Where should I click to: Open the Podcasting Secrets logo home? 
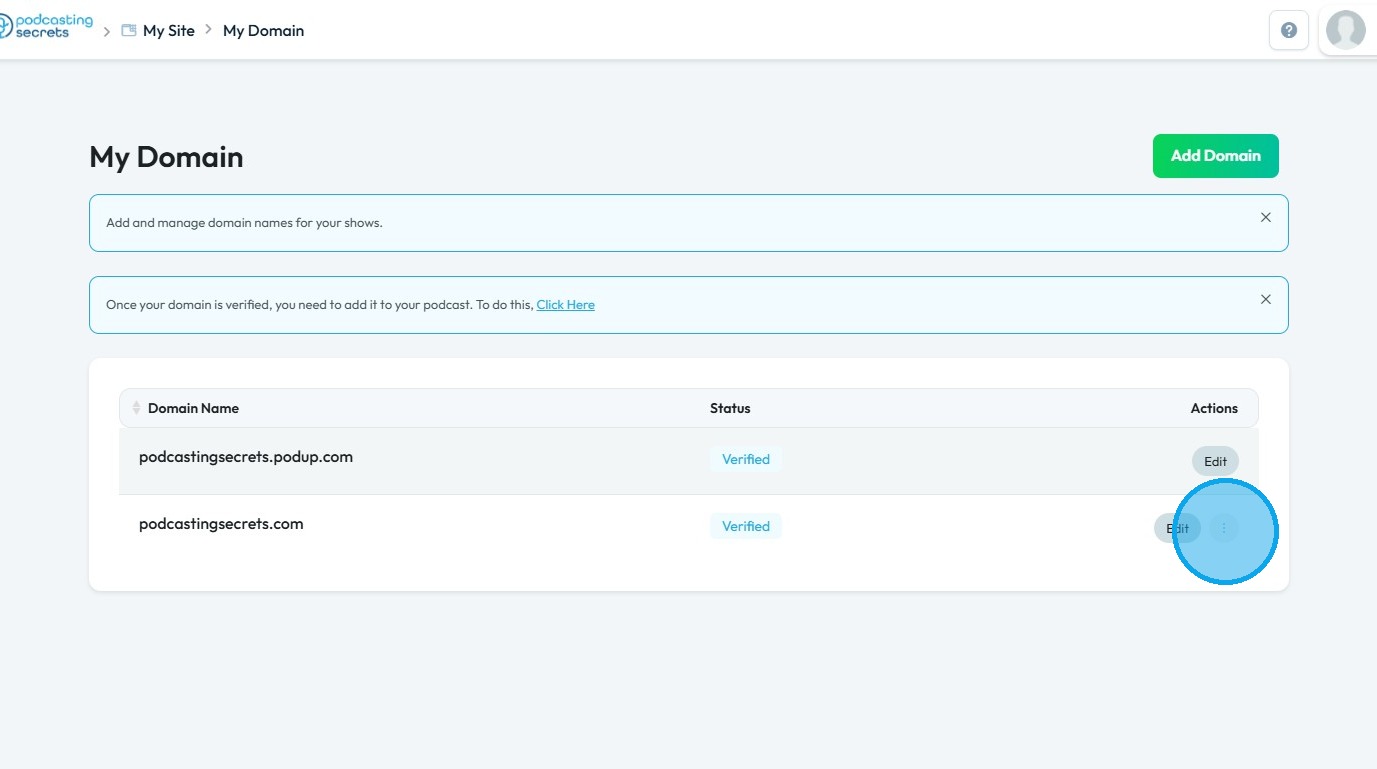click(x=46, y=26)
